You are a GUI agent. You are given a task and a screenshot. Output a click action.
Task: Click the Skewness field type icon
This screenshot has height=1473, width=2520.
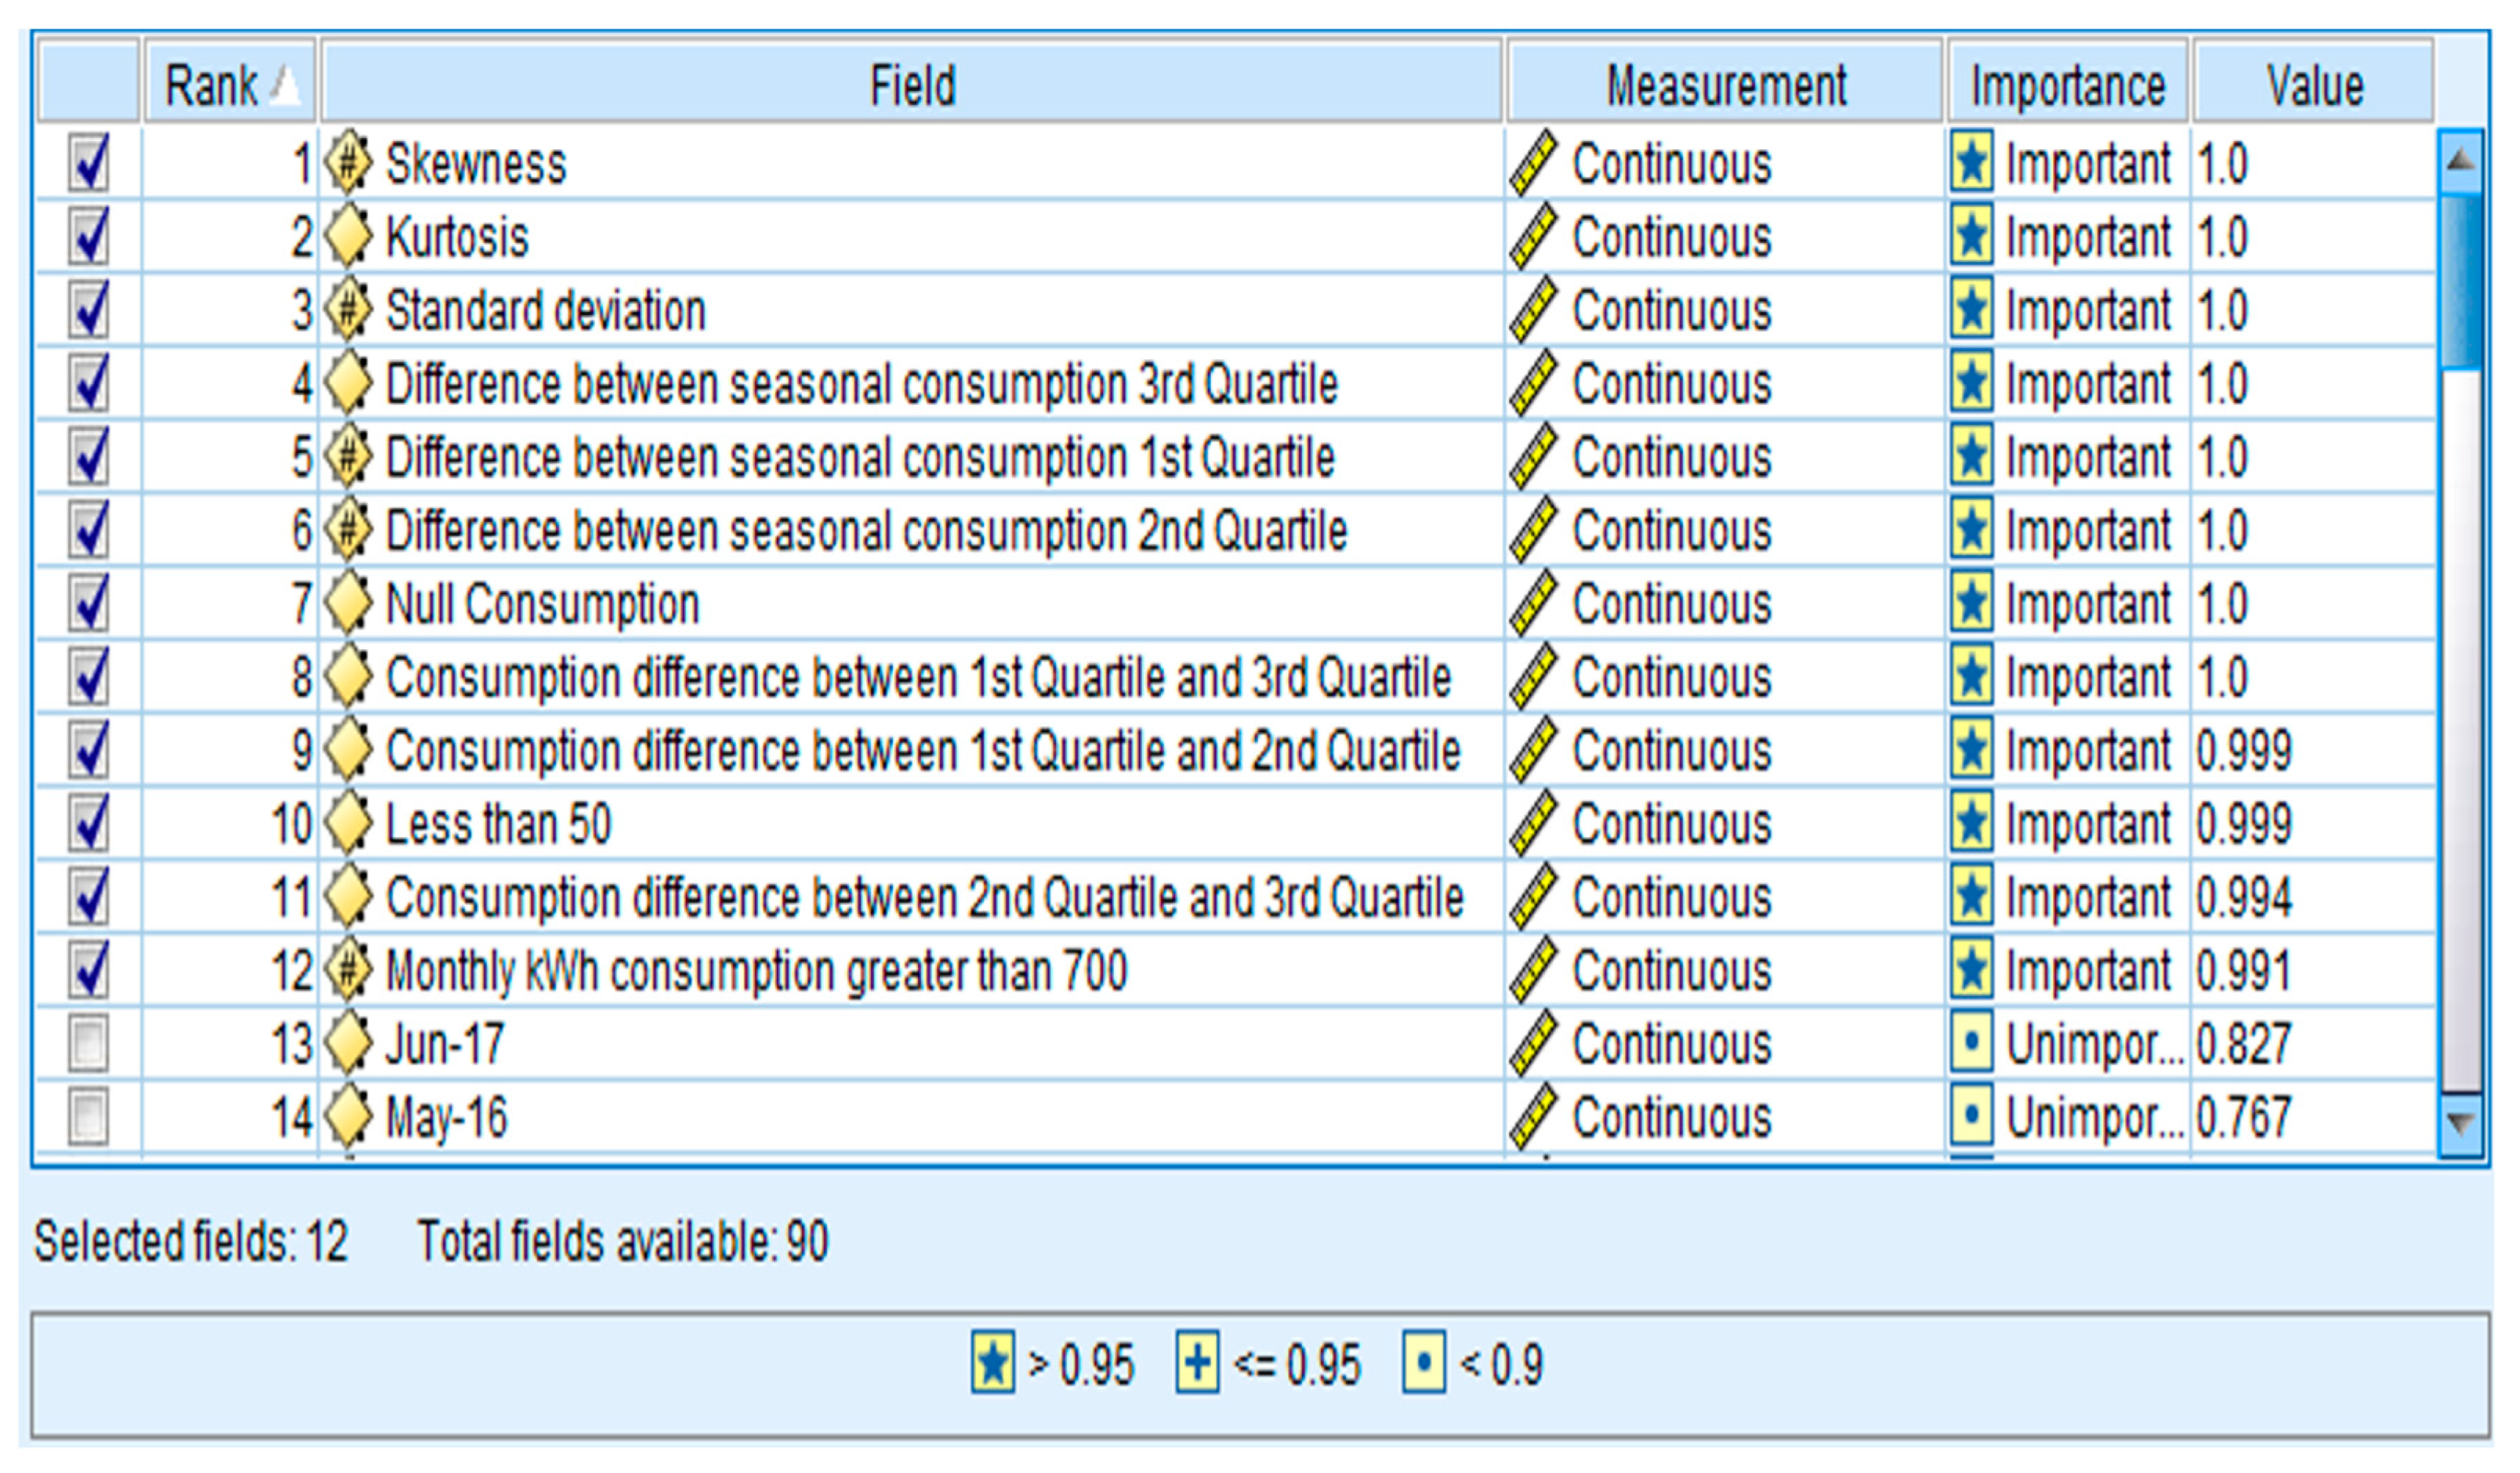pos(348,163)
